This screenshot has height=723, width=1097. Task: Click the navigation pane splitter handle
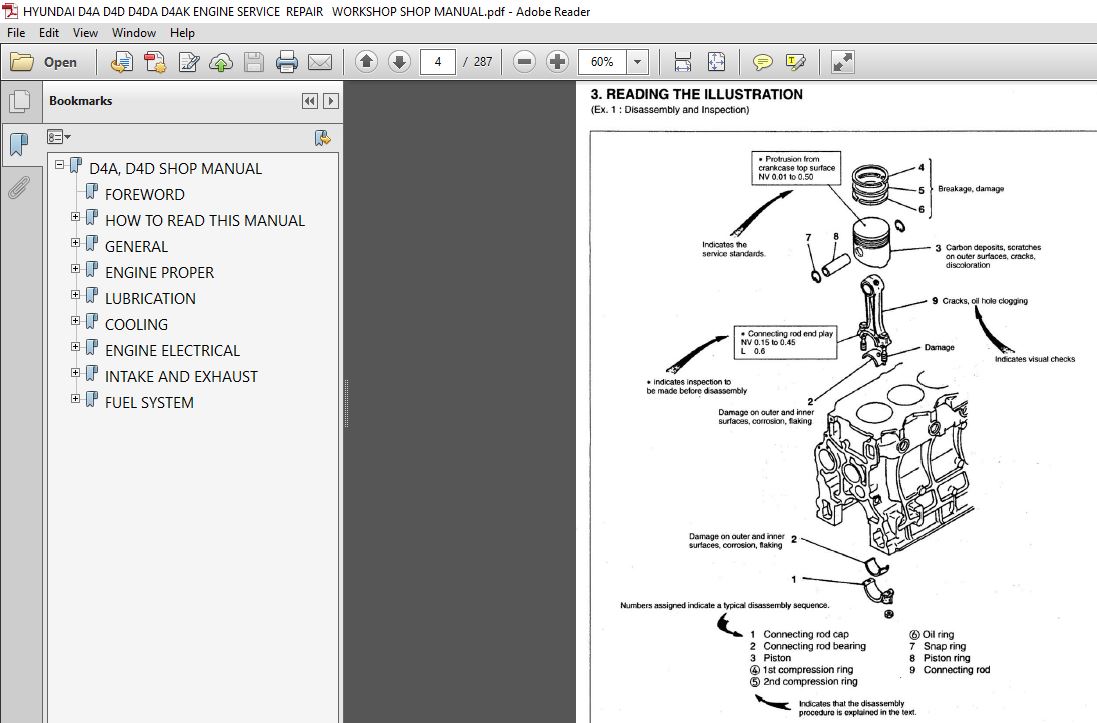pyautogui.click(x=346, y=403)
